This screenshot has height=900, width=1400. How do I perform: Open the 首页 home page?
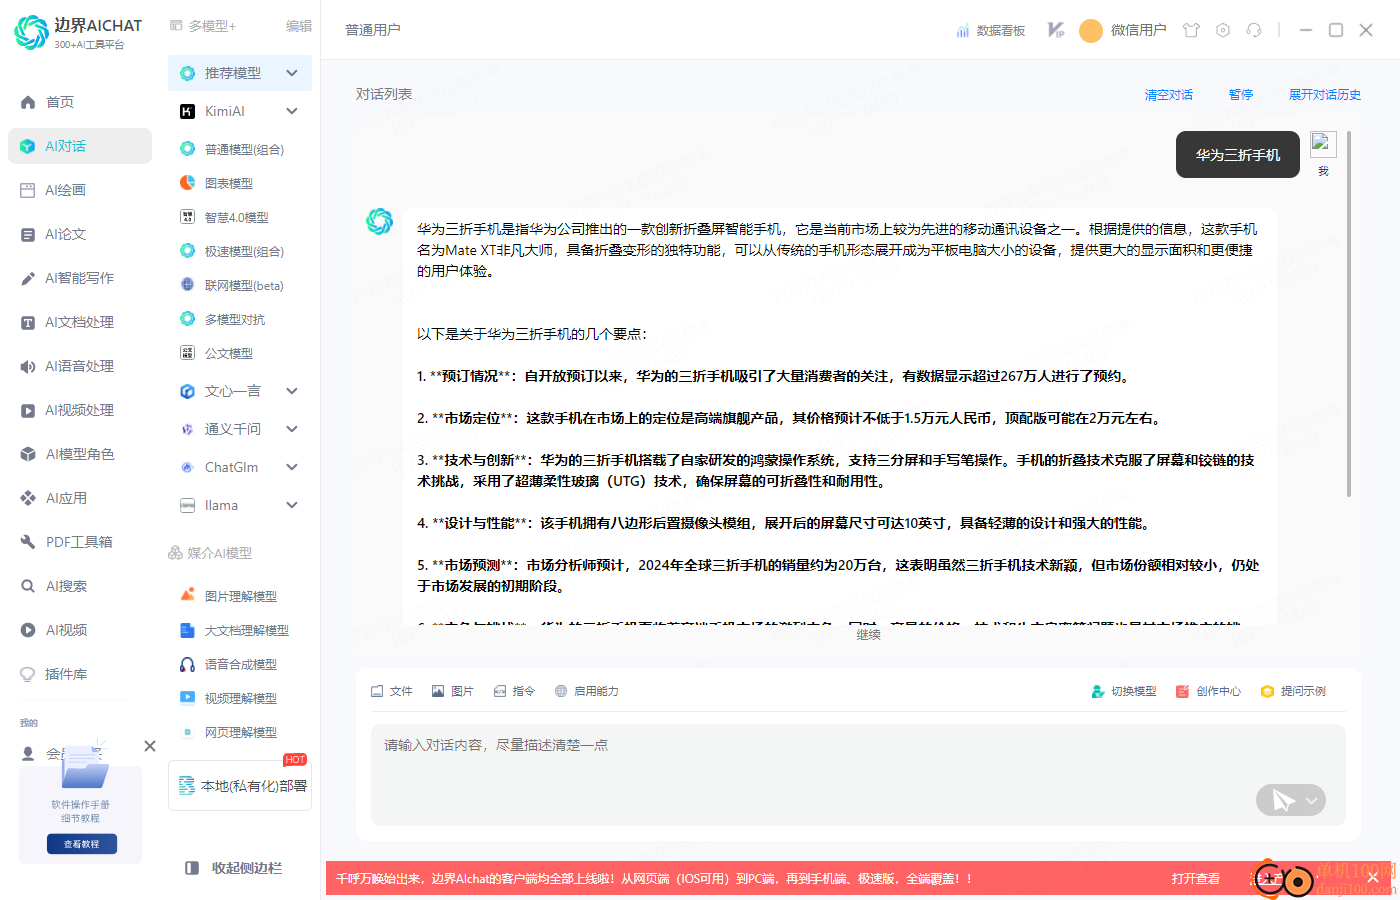[60, 102]
